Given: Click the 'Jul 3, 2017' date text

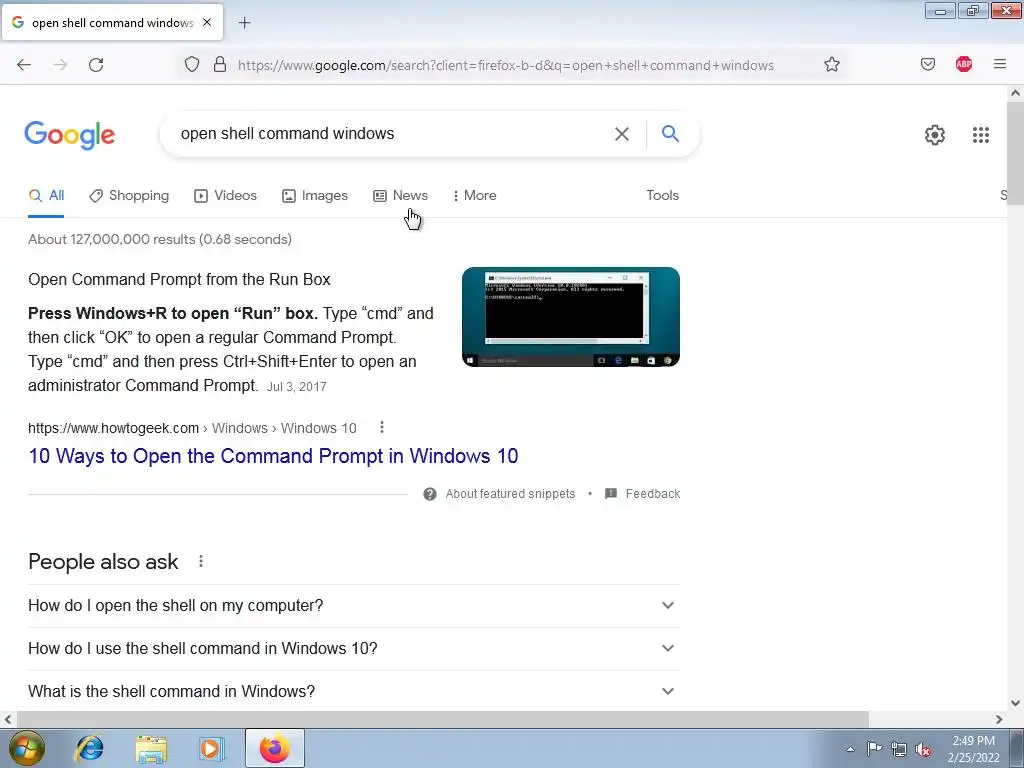Looking at the screenshot, I should (296, 387).
